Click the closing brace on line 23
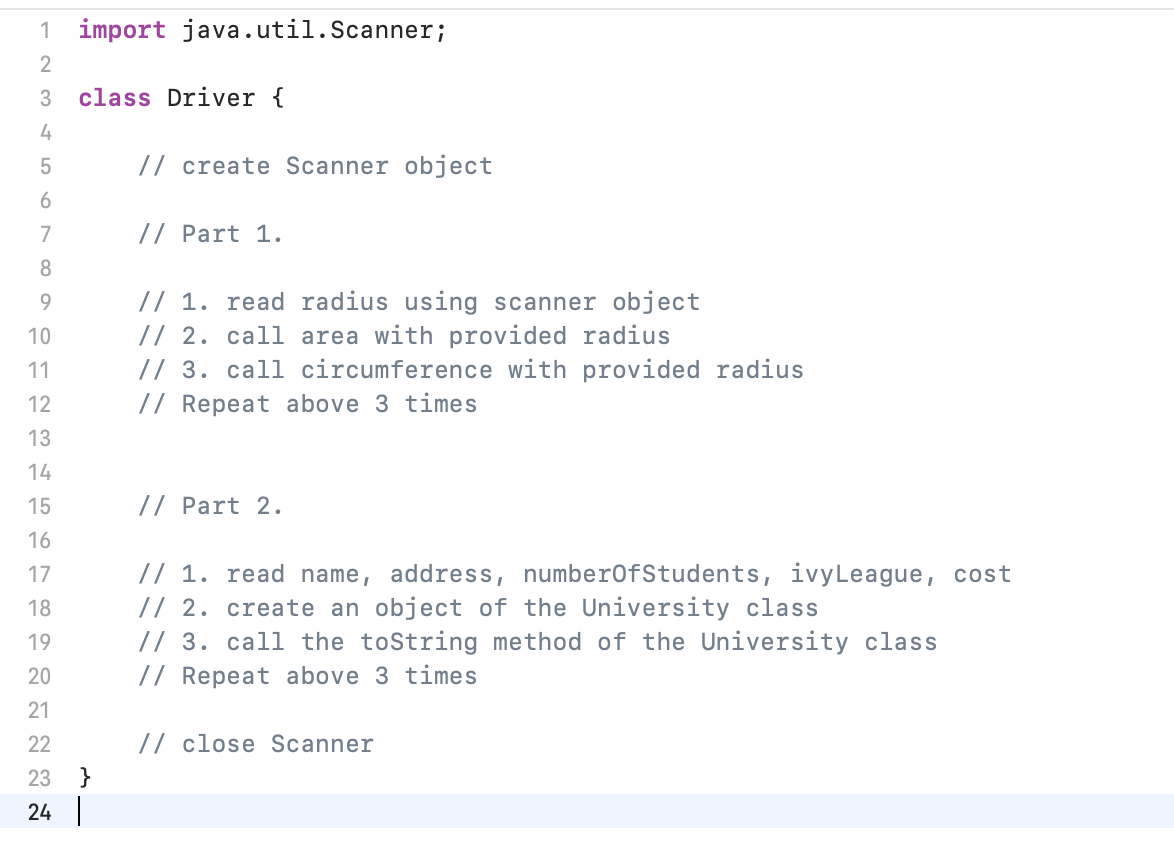1174x854 pixels. (x=85, y=777)
